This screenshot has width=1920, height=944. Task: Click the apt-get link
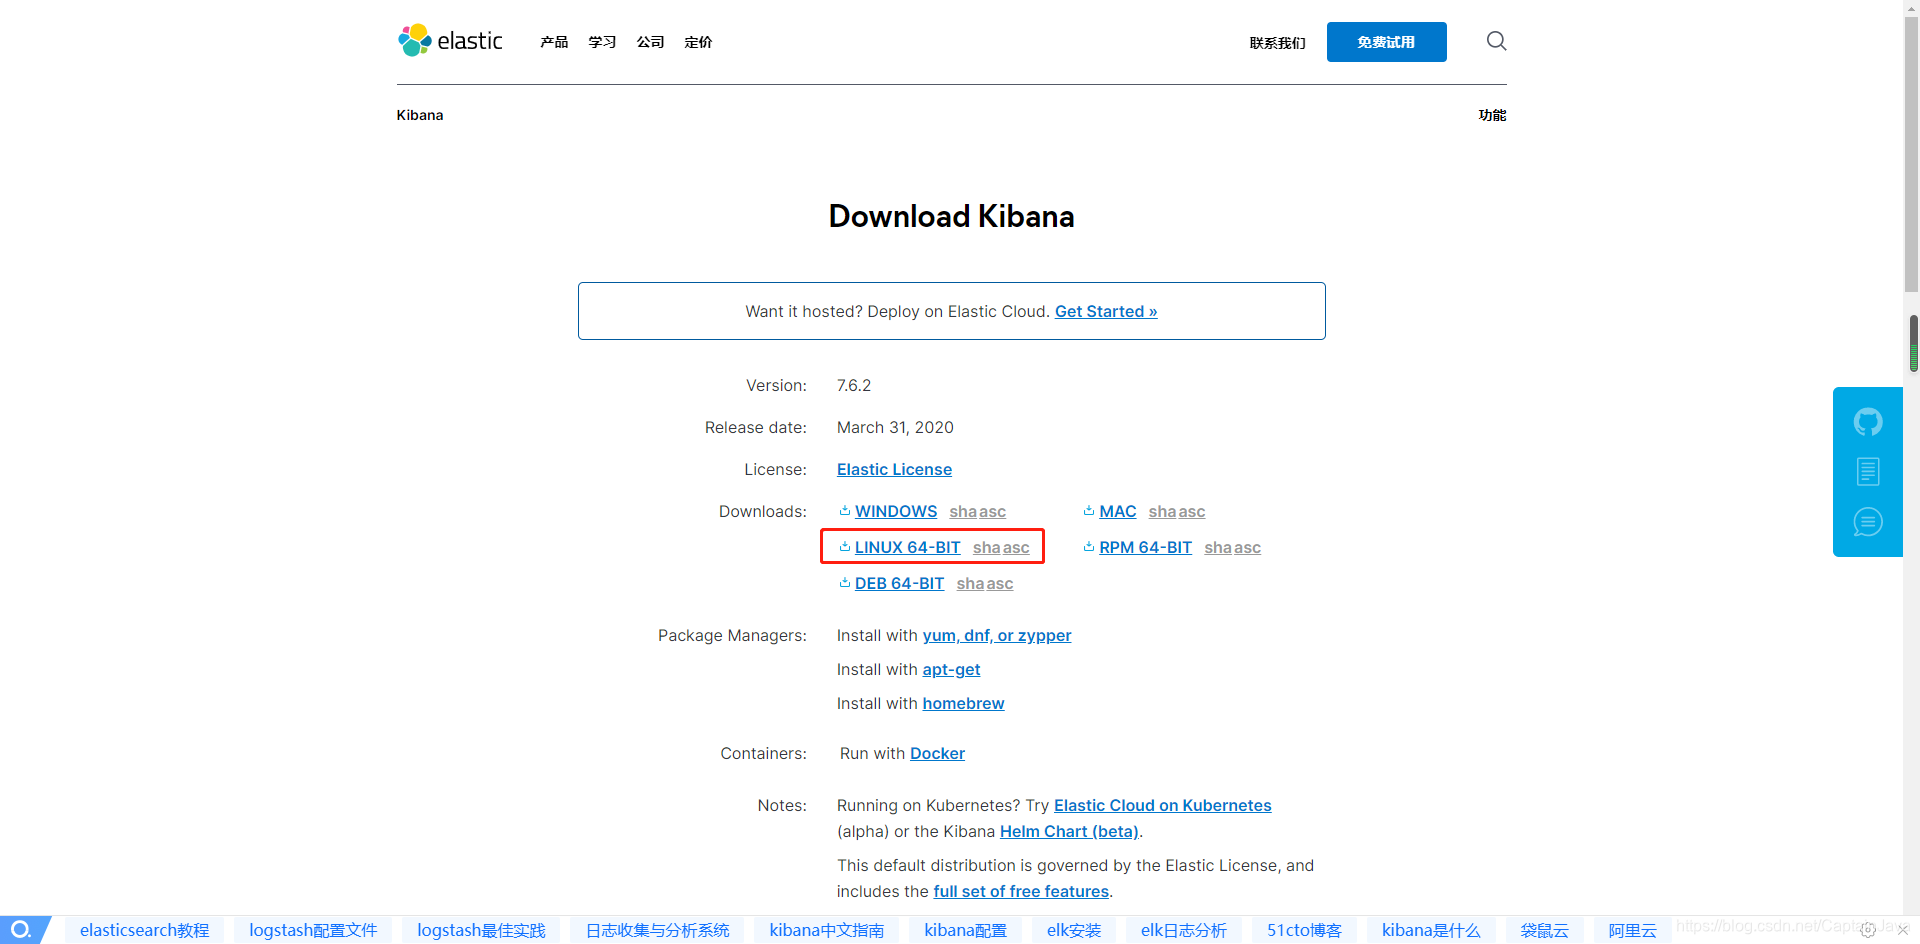[x=951, y=669]
